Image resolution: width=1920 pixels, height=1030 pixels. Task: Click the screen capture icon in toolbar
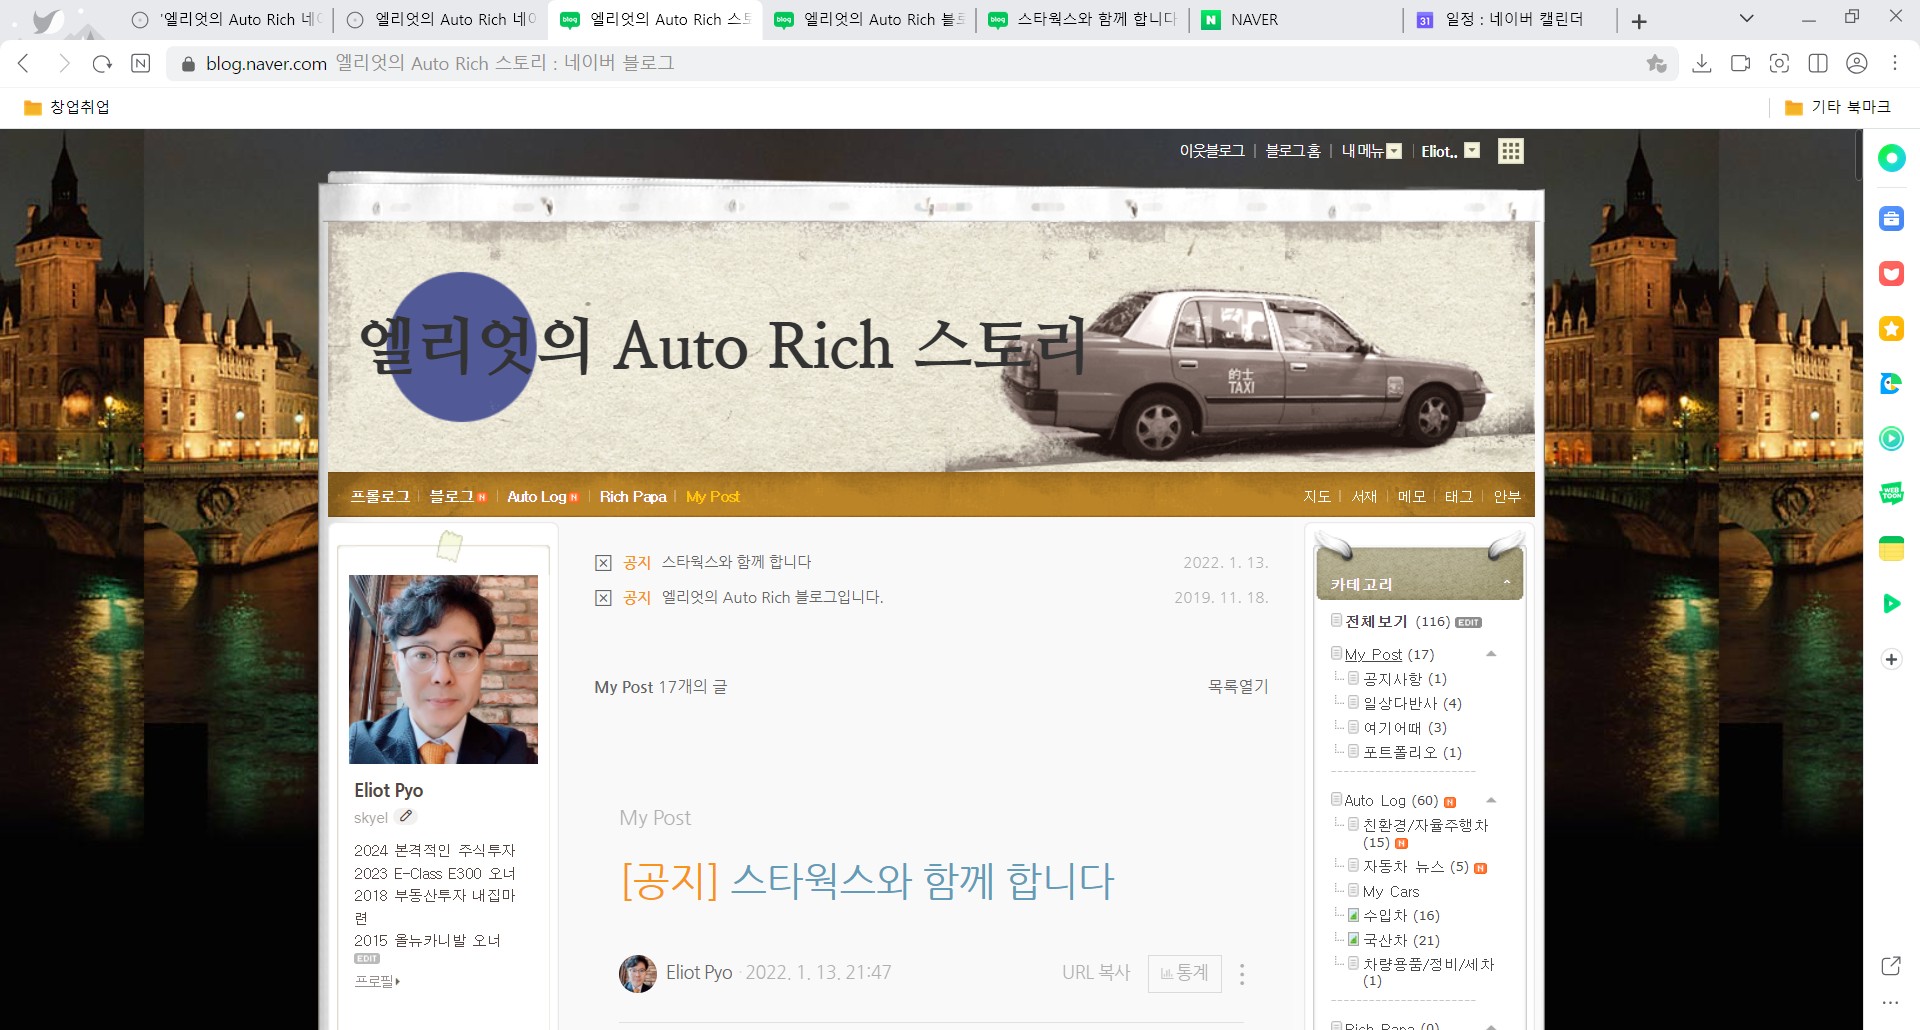click(1779, 63)
